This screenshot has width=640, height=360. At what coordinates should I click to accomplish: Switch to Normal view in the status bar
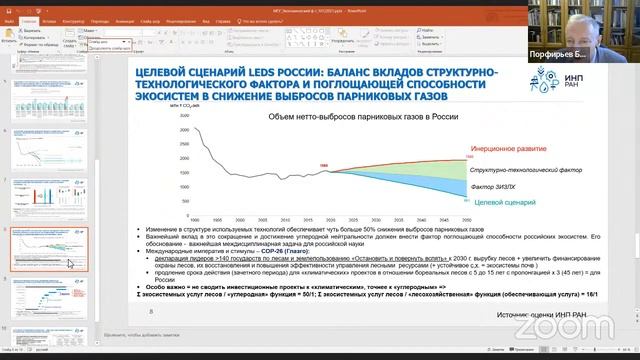click(543, 349)
